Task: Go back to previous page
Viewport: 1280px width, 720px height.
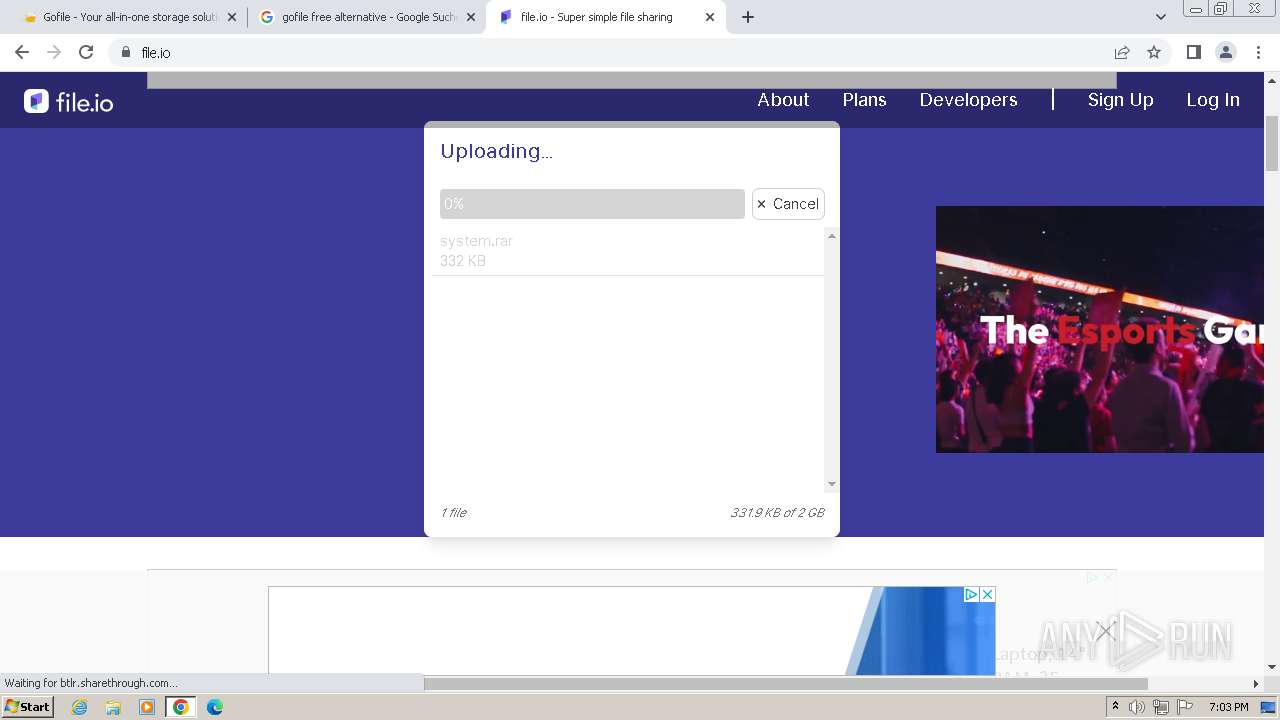Action: (x=22, y=52)
